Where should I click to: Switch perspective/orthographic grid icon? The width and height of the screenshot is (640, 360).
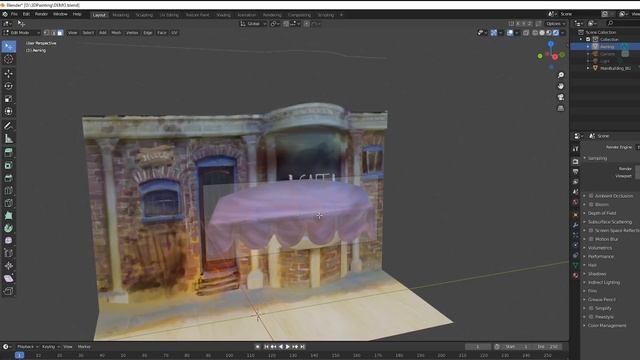coord(561,108)
